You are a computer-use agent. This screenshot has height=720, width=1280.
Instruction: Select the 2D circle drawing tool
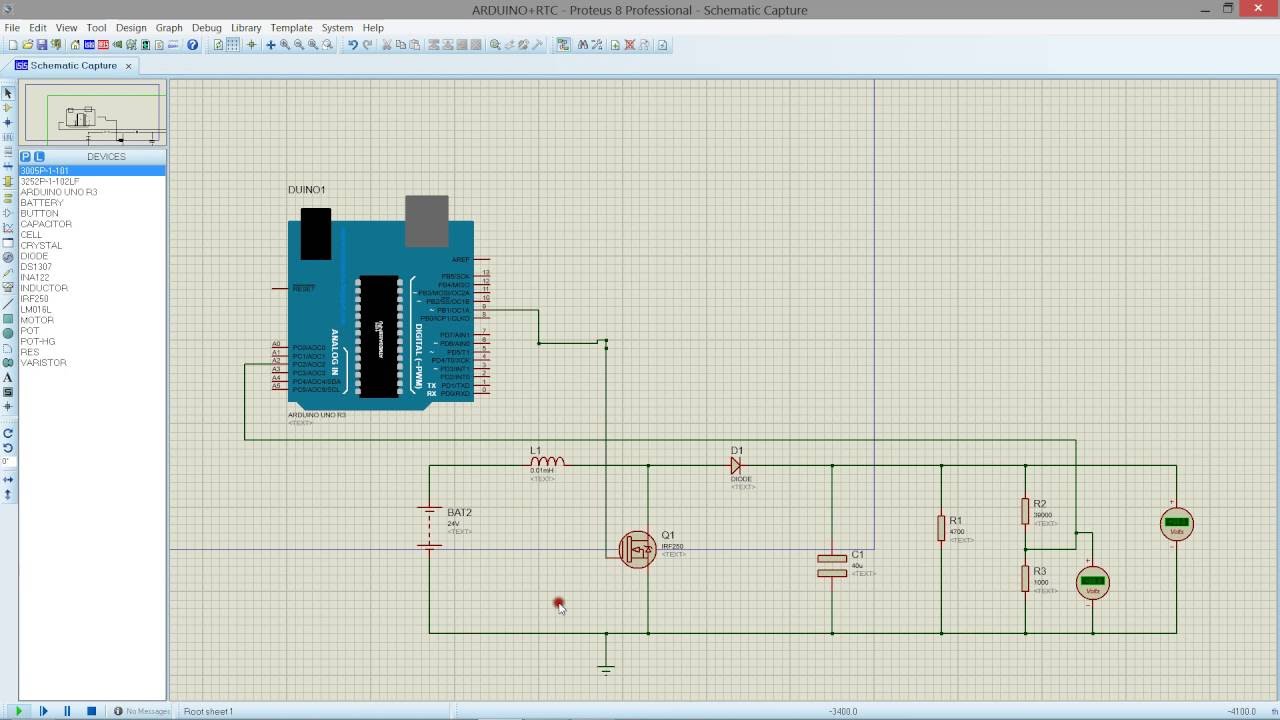click(x=8, y=333)
